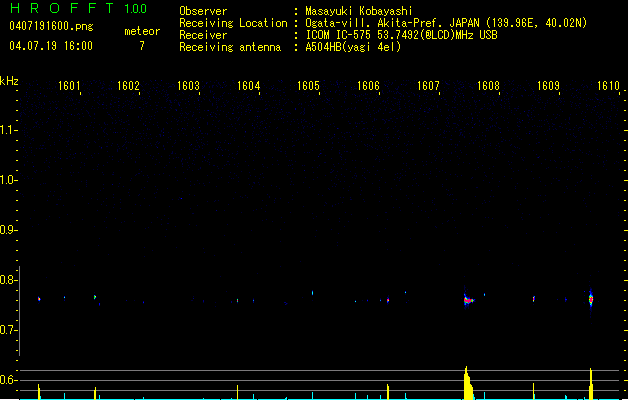Click the 'Receiver' field label

point(203,35)
